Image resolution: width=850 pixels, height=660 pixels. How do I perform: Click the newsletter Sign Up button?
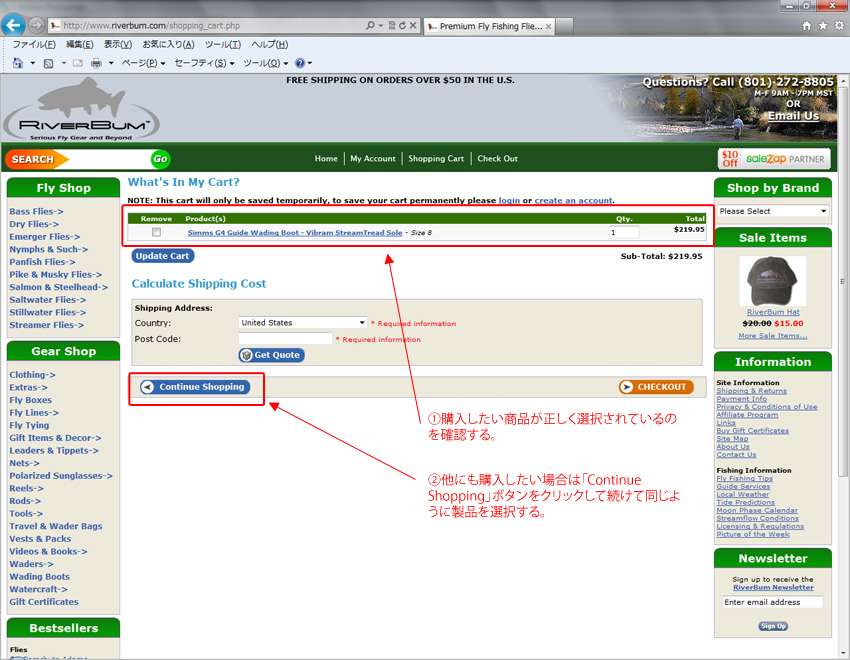pos(773,626)
